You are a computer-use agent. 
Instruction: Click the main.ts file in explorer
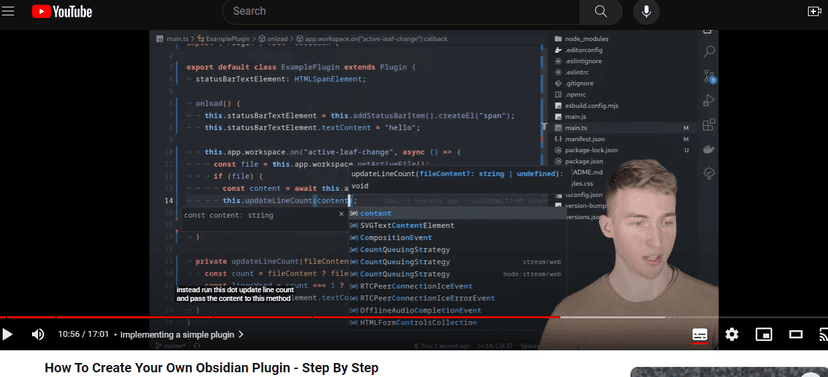(576, 128)
